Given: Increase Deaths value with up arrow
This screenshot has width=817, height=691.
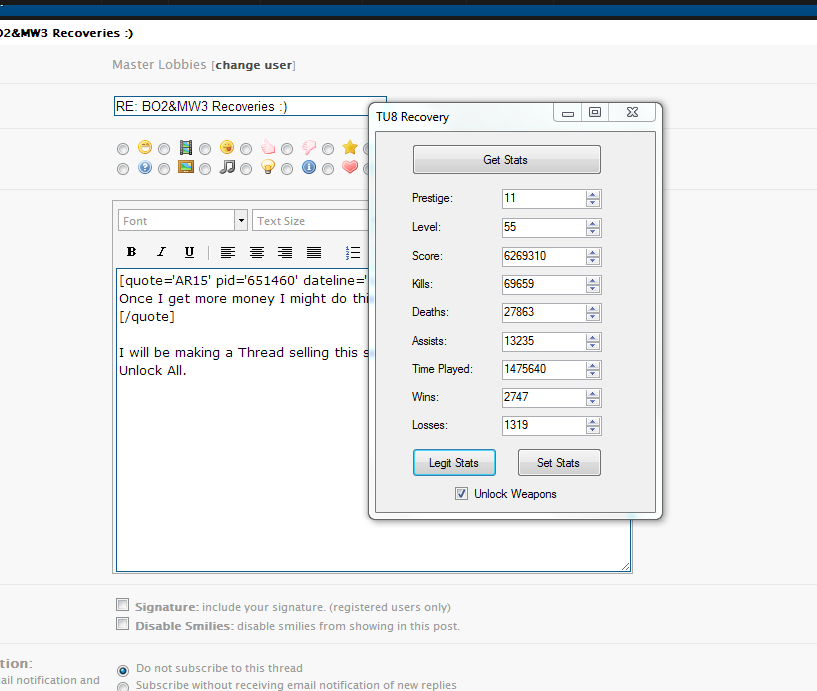Looking at the screenshot, I should (x=592, y=309).
